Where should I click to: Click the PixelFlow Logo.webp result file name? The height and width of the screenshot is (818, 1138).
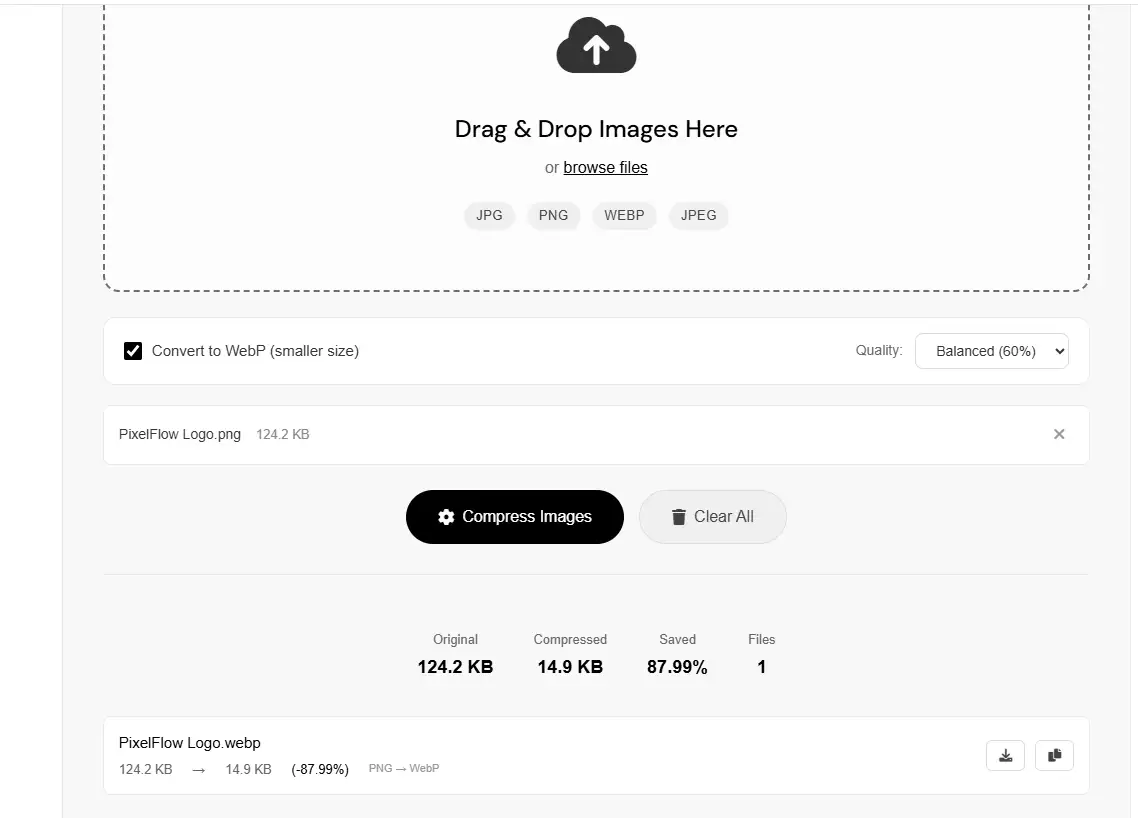[190, 743]
